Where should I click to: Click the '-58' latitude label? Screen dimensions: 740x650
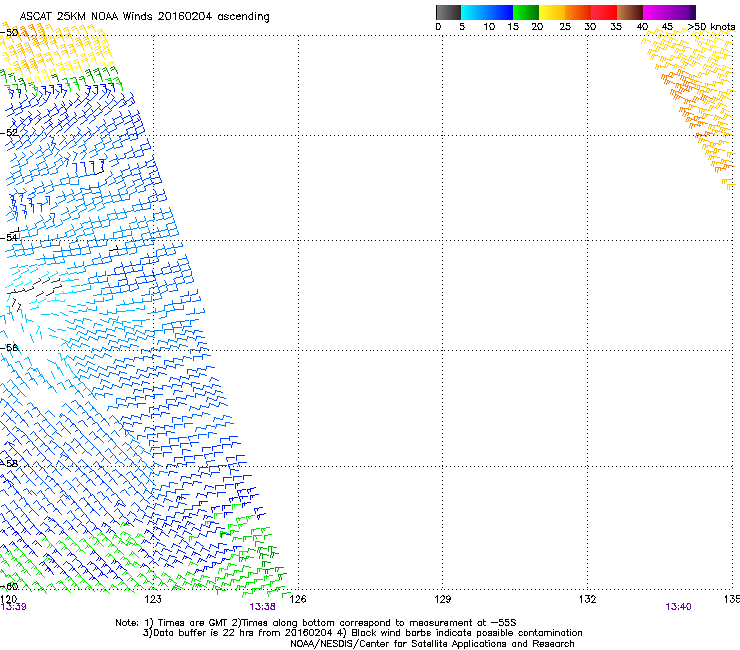(9, 464)
